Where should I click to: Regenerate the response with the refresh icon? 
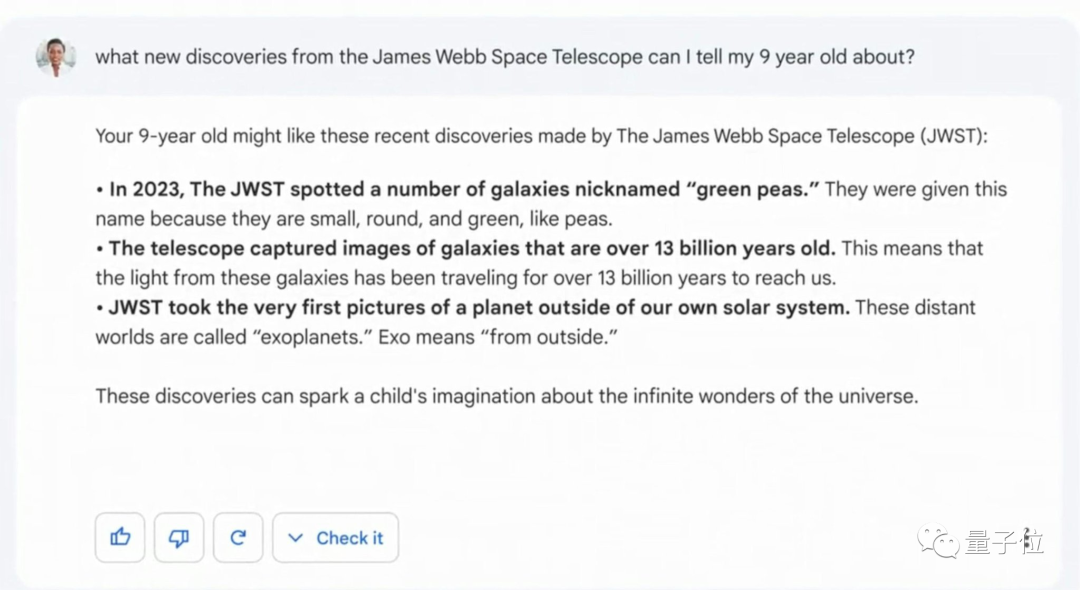click(x=238, y=538)
